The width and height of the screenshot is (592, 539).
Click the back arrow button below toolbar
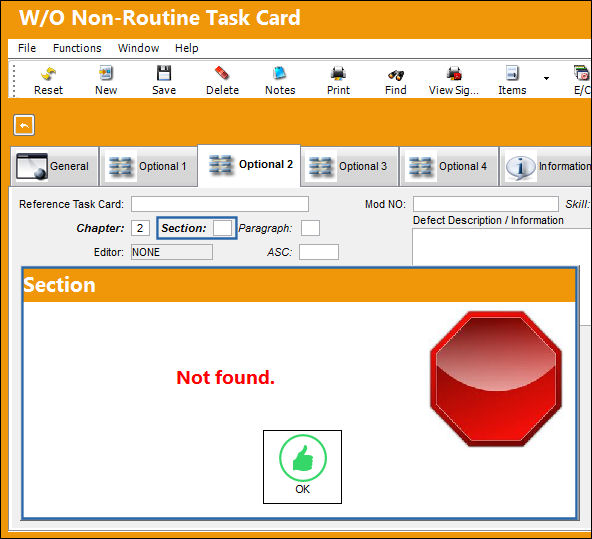tap(24, 125)
